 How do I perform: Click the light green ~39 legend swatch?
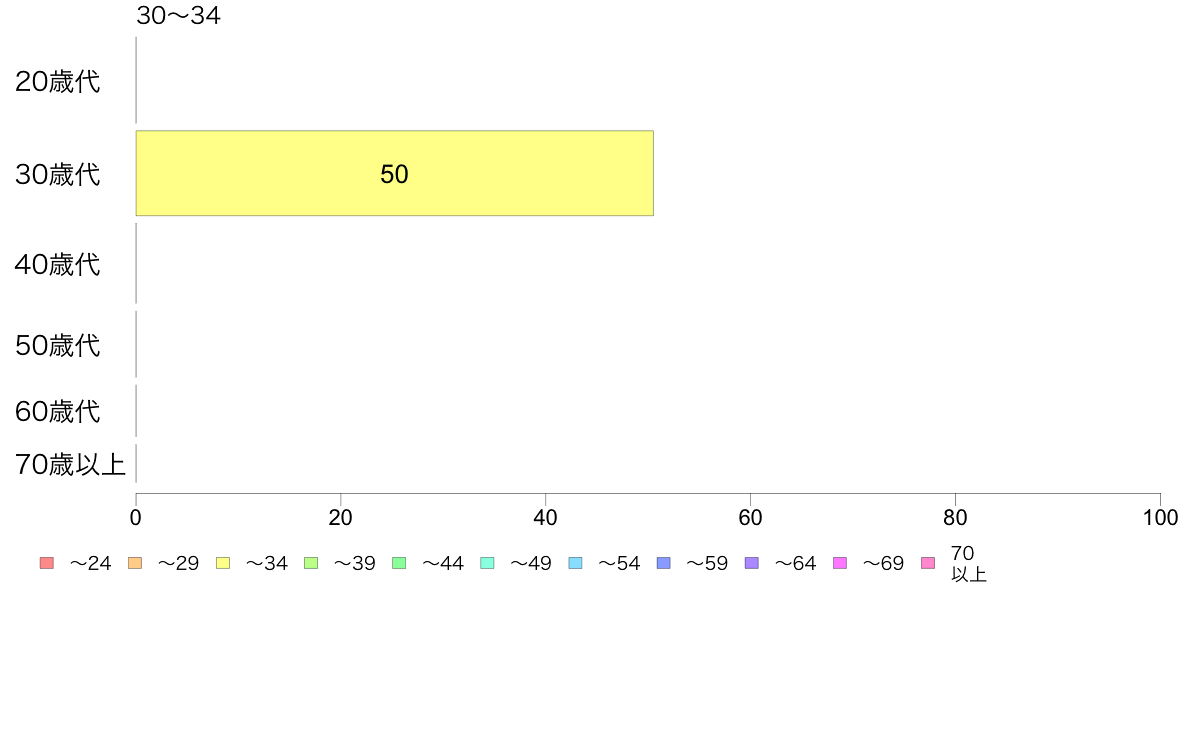click(311, 563)
